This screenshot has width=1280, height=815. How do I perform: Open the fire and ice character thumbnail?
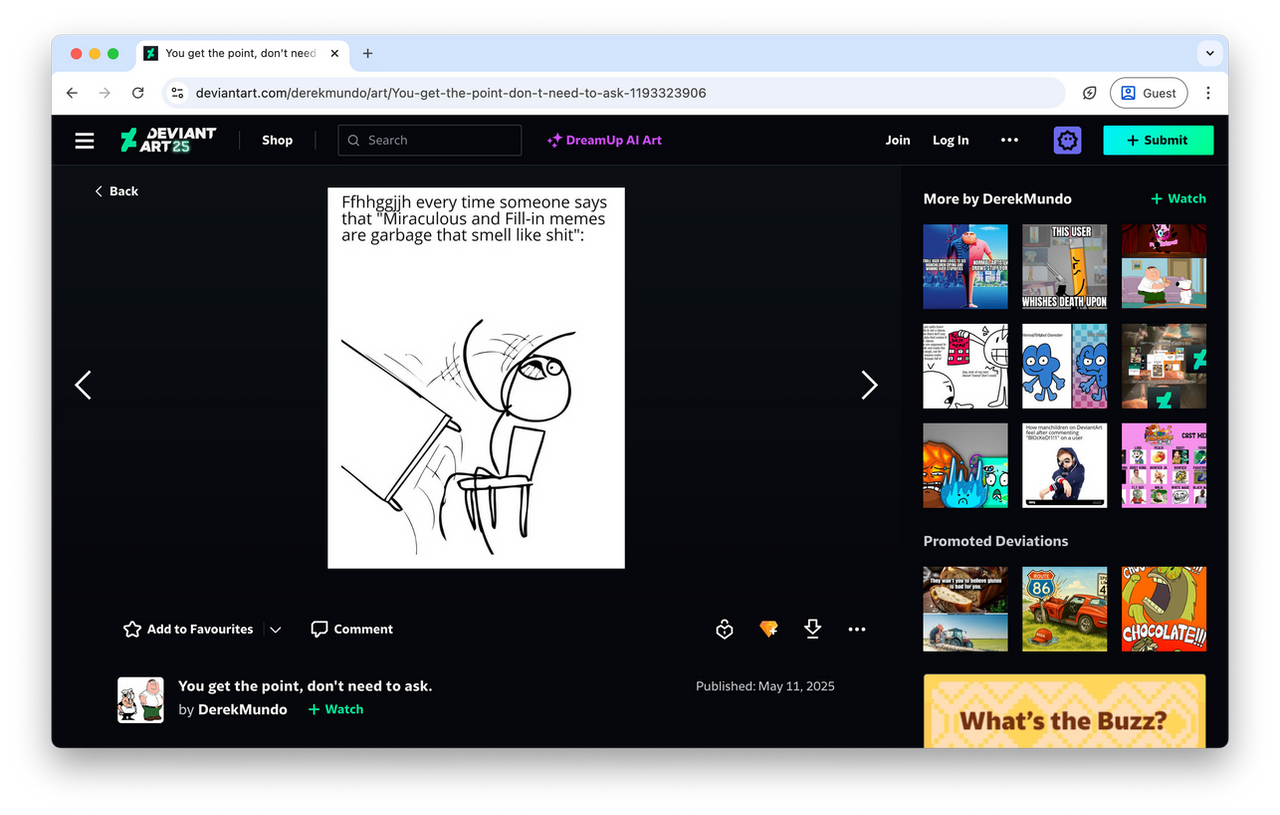[965, 466]
